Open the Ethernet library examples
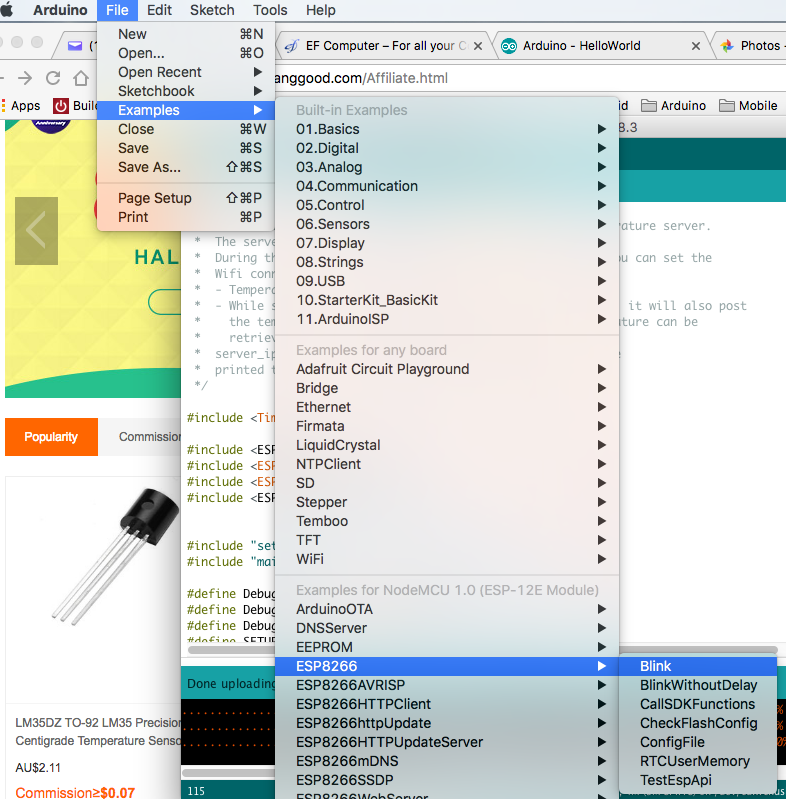786x799 pixels. [447, 407]
